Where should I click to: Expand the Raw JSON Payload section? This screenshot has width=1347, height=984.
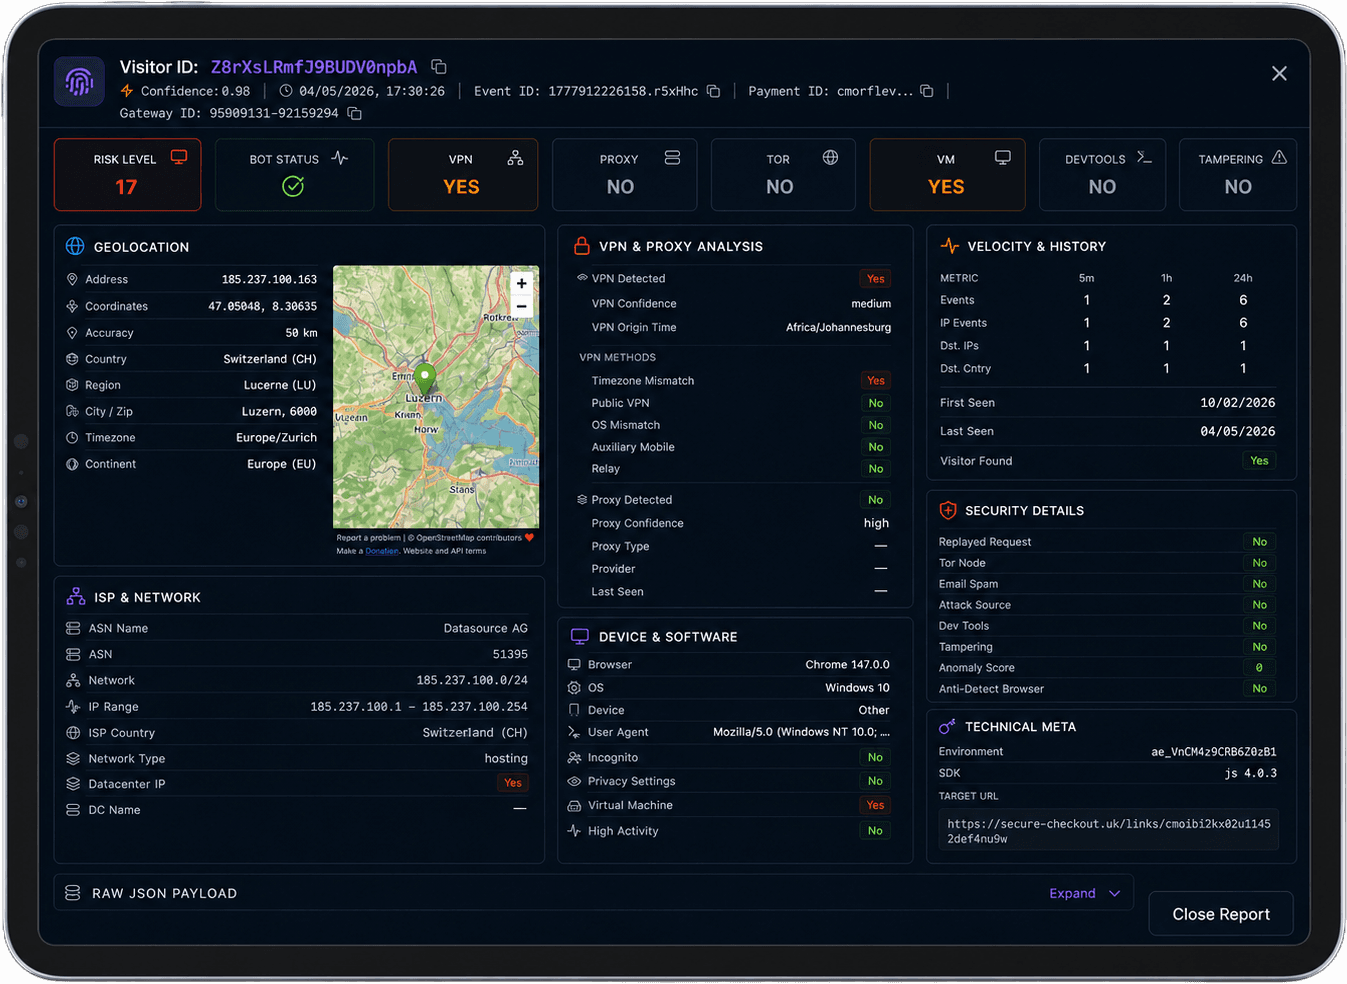point(1085,893)
